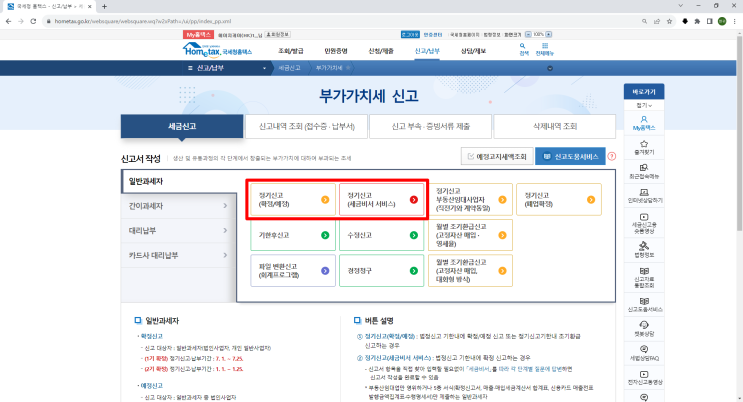Open 인터넷상담하기 in the right sidebar
The width and height of the screenshot is (743, 402).
point(643,196)
